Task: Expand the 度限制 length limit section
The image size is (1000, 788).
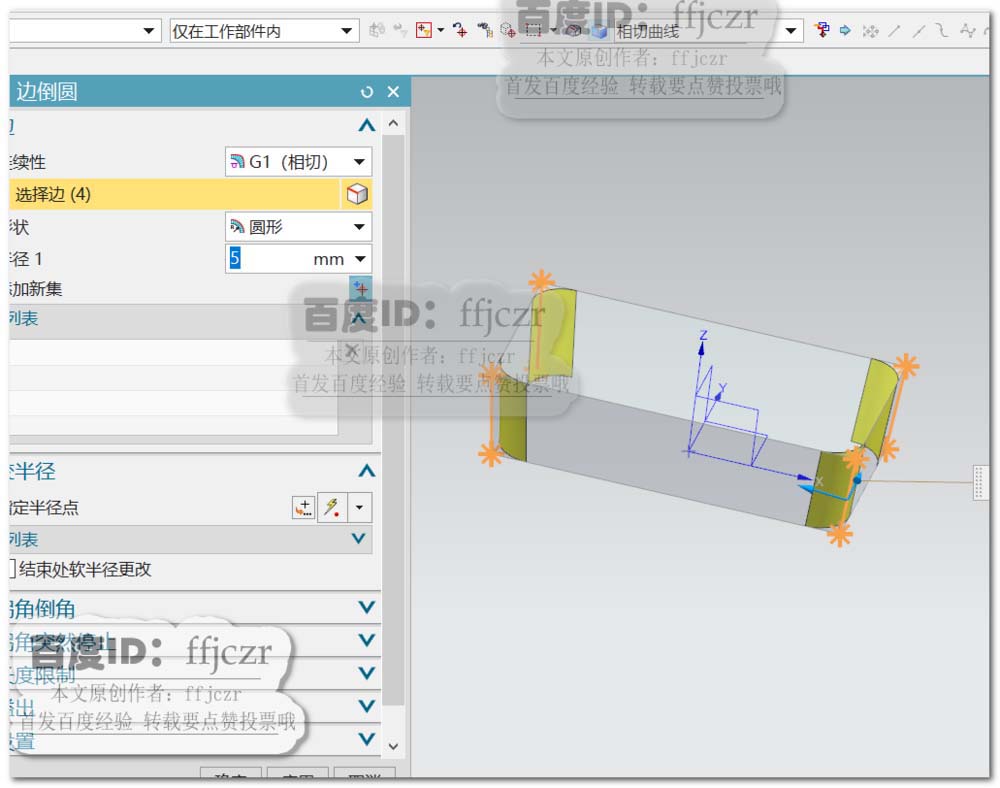Action: pyautogui.click(x=367, y=673)
